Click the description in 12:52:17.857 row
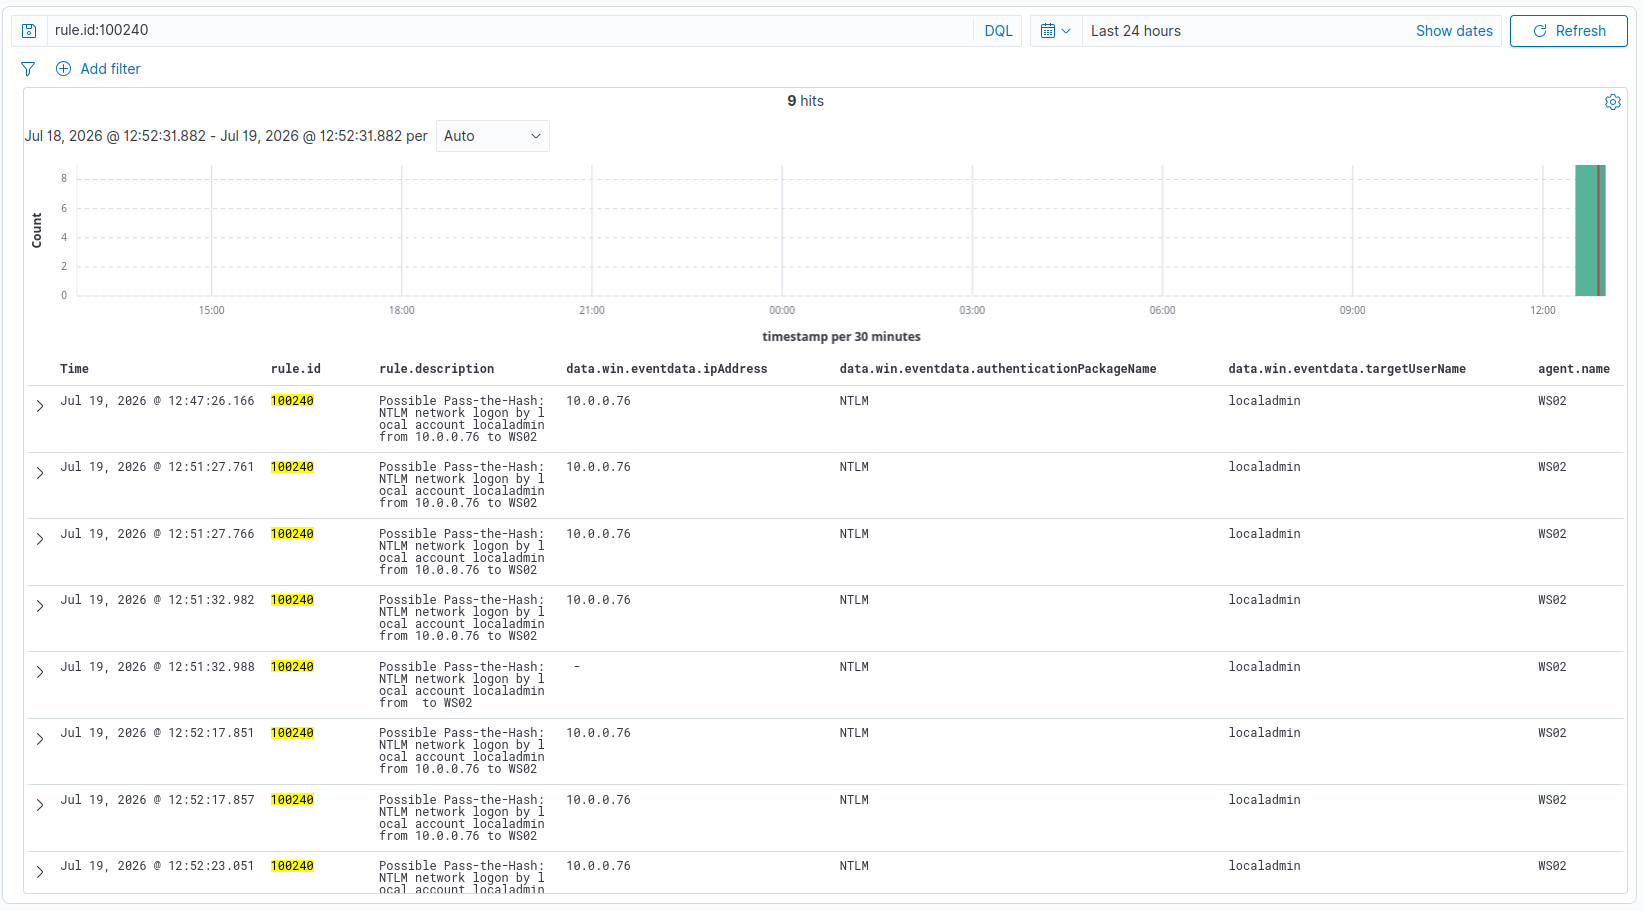 (x=462, y=818)
